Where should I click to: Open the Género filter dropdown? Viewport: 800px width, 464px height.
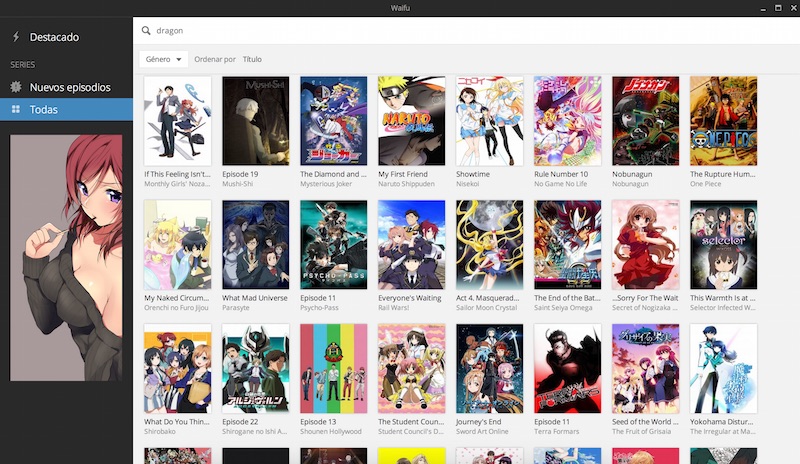[163, 59]
